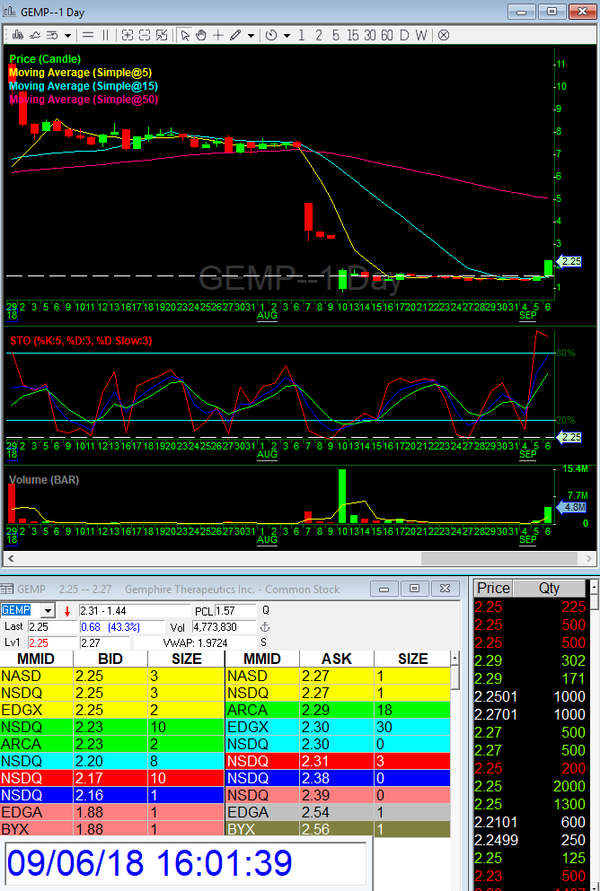Set chart to Weekly (W) interval
The height and width of the screenshot is (891, 600).
[x=421, y=35]
